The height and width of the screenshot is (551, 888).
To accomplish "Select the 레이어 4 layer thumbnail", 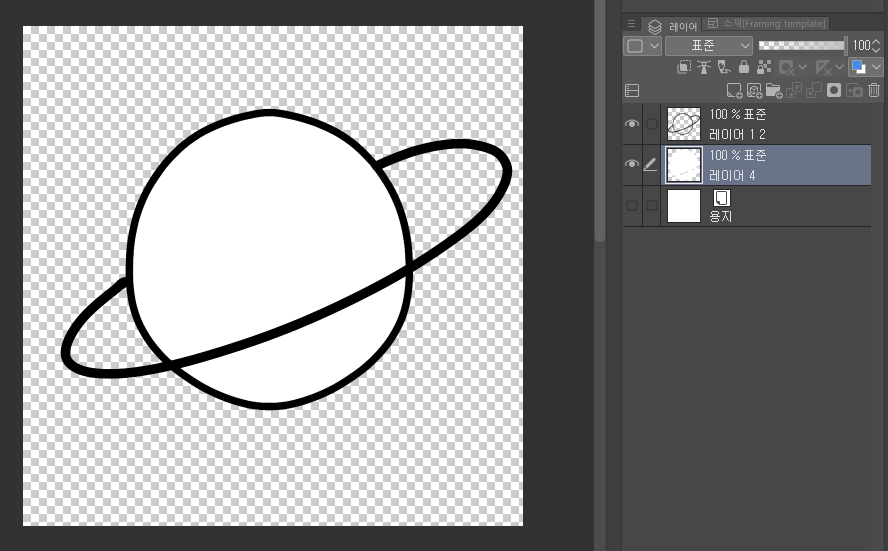I will point(684,165).
